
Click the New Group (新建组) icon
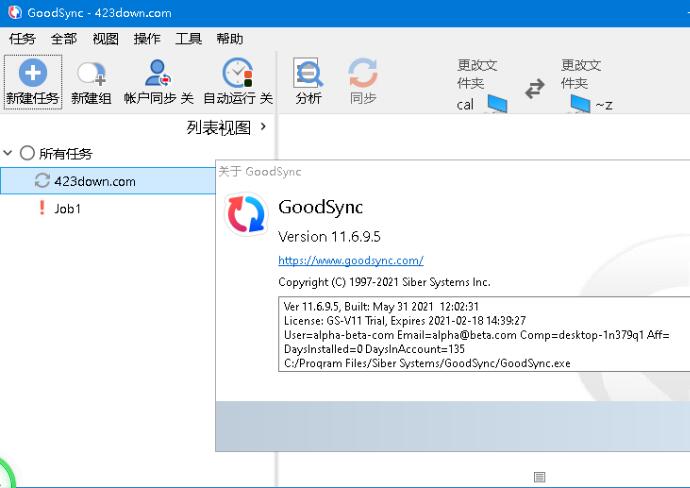coord(91,73)
